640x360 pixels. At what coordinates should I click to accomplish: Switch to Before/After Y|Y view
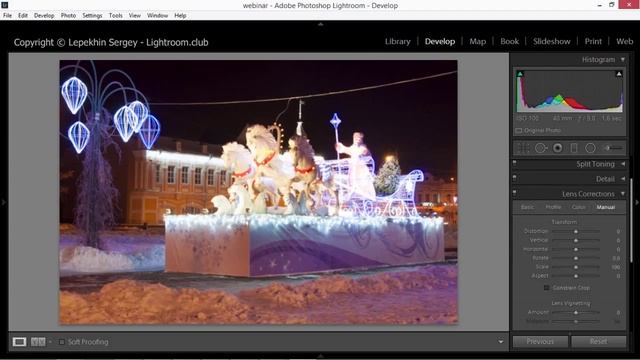pos(38,342)
